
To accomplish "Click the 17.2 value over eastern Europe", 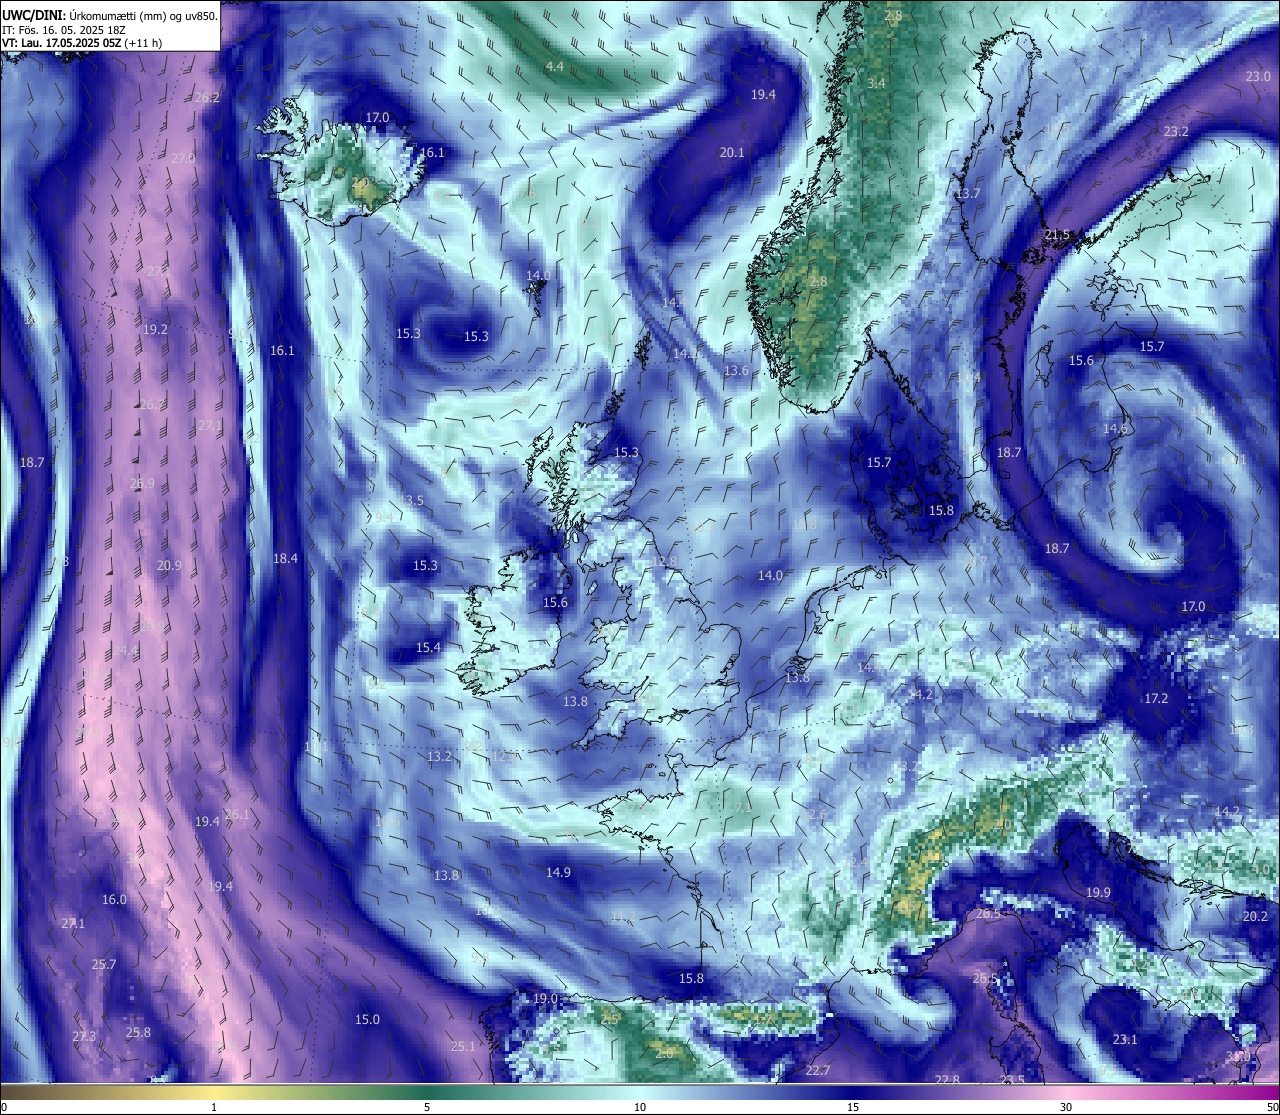I will pos(1156,698).
